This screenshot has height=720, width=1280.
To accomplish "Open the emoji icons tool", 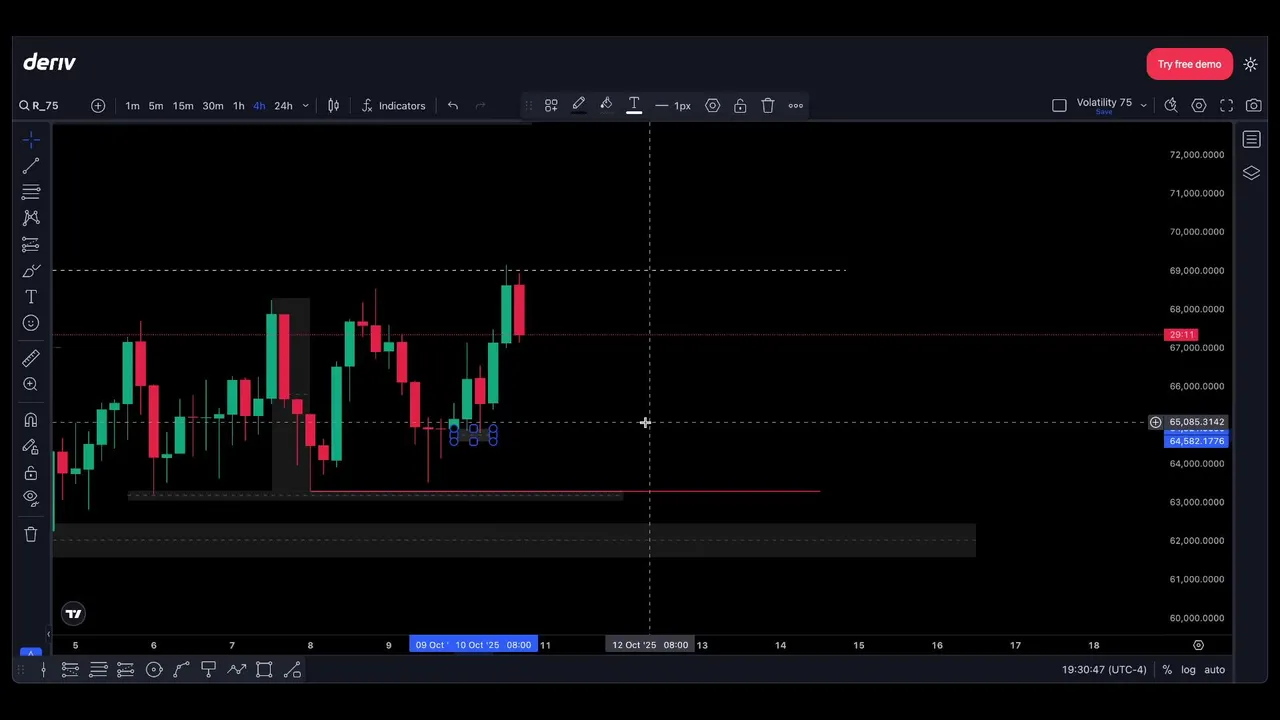I will (31, 323).
